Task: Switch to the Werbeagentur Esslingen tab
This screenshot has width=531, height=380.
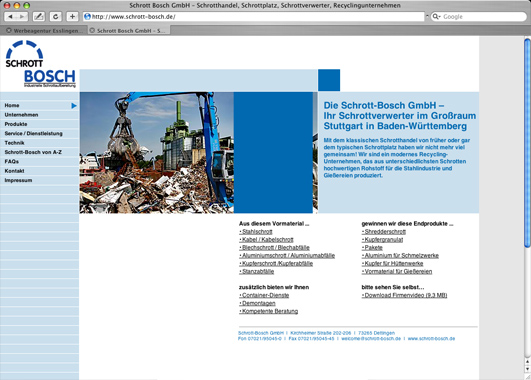Action: tap(44, 30)
